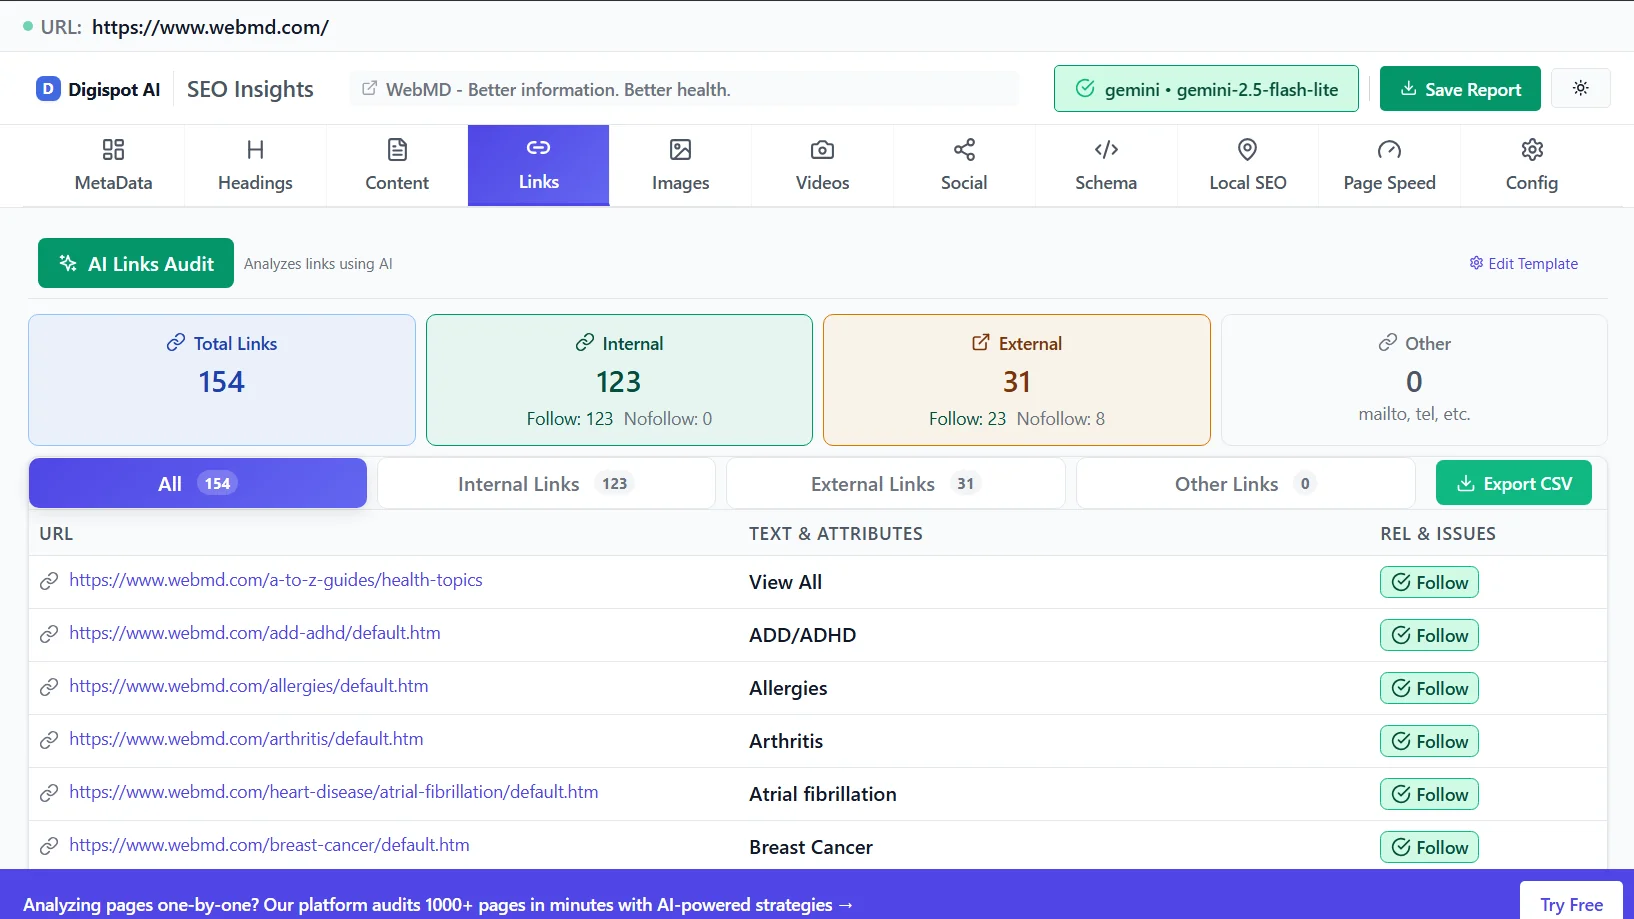
Task: Click the gemini-2.5-flash-lite model badge
Action: click(x=1206, y=89)
